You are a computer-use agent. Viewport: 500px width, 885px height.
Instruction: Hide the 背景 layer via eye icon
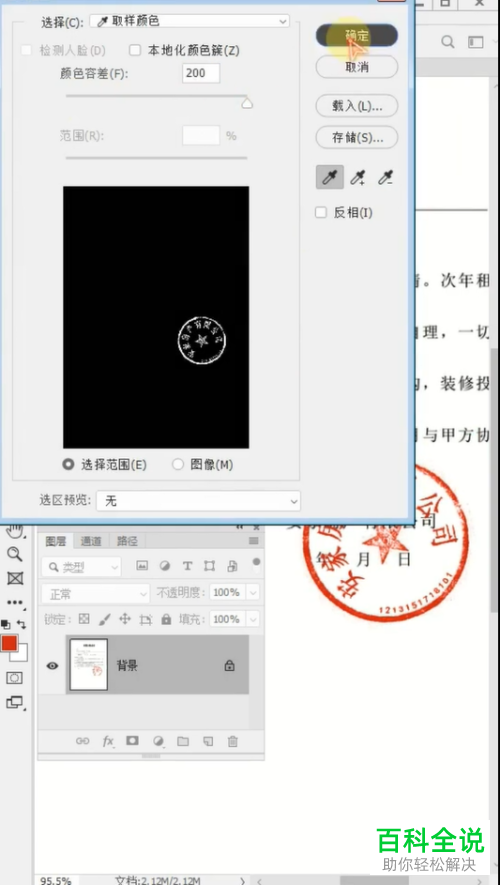tap(52, 666)
